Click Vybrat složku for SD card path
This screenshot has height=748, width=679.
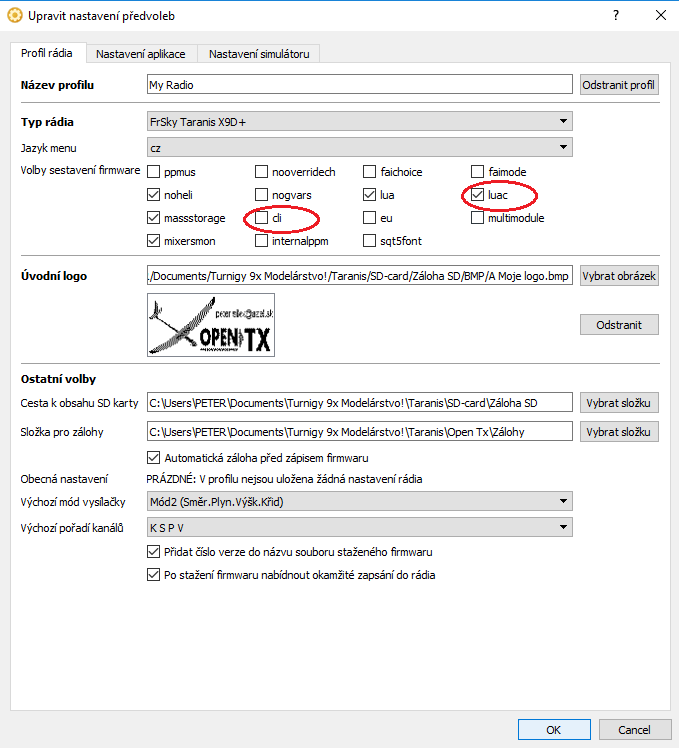point(619,403)
